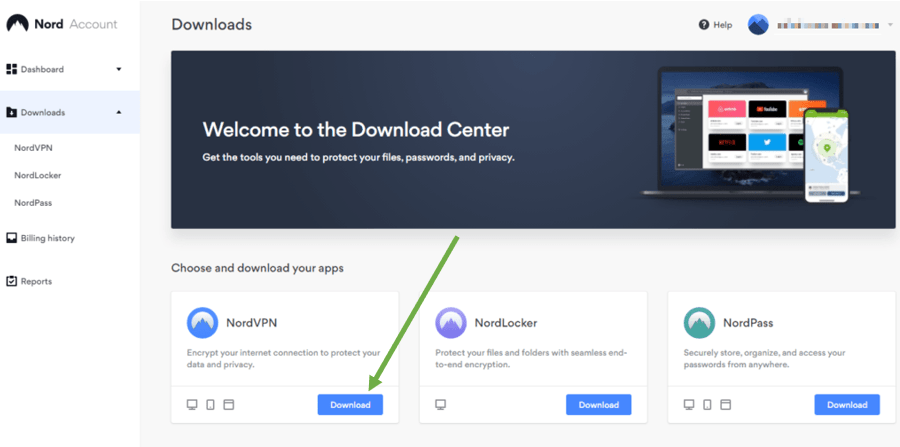Select Downloads in the sidebar

pyautogui.click(x=69, y=112)
